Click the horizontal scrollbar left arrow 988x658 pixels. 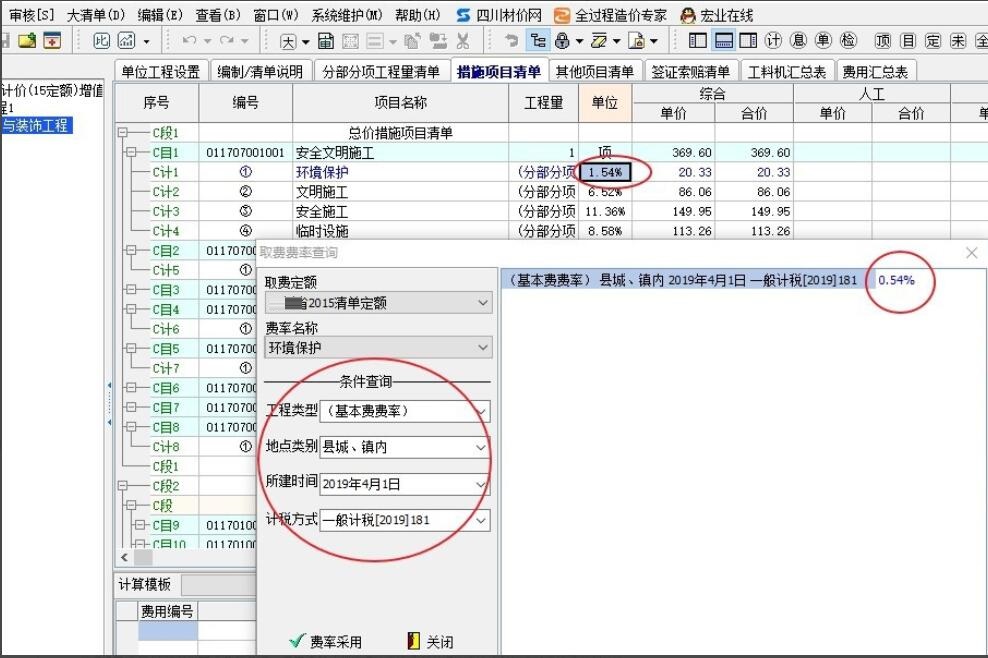(x=124, y=557)
